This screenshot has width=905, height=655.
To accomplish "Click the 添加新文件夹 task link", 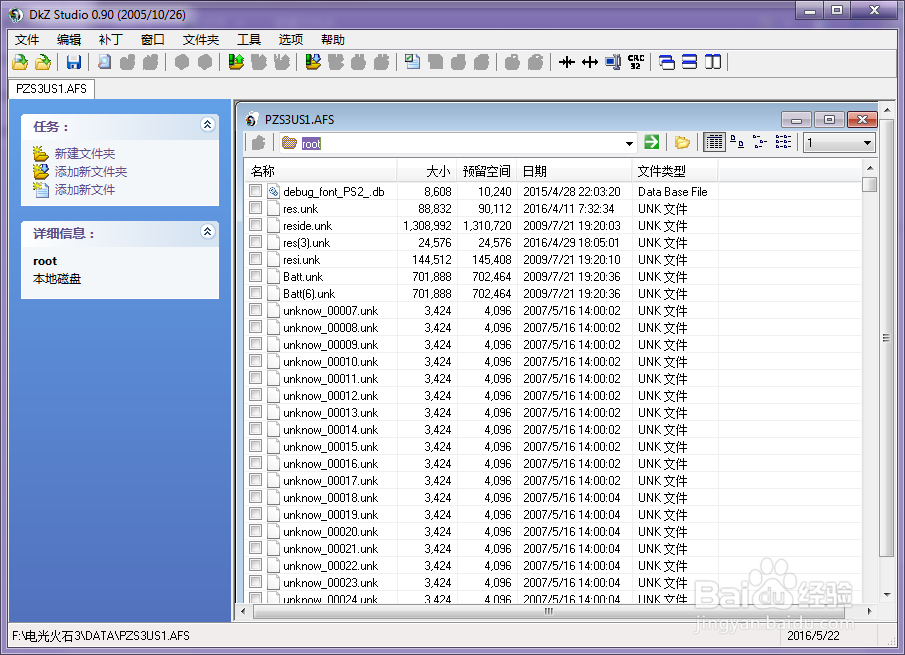I will pos(91,171).
